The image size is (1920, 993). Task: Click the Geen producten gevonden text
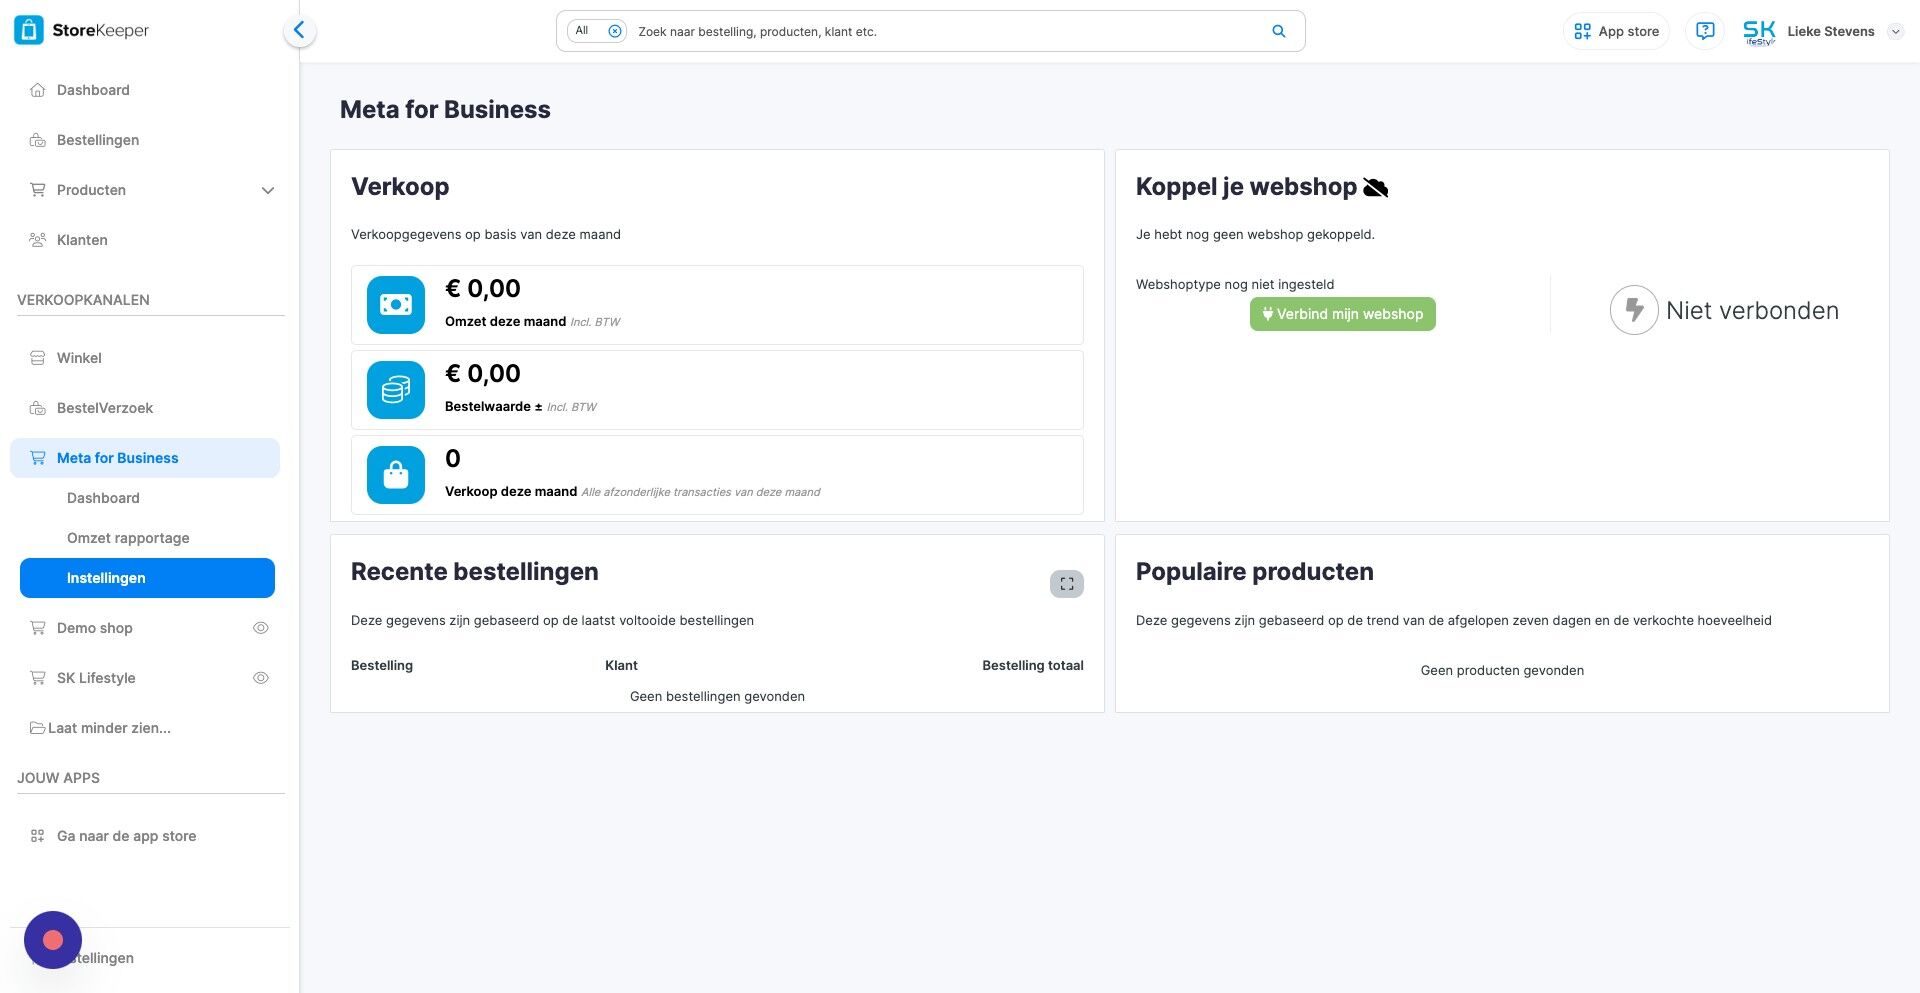tap(1502, 671)
